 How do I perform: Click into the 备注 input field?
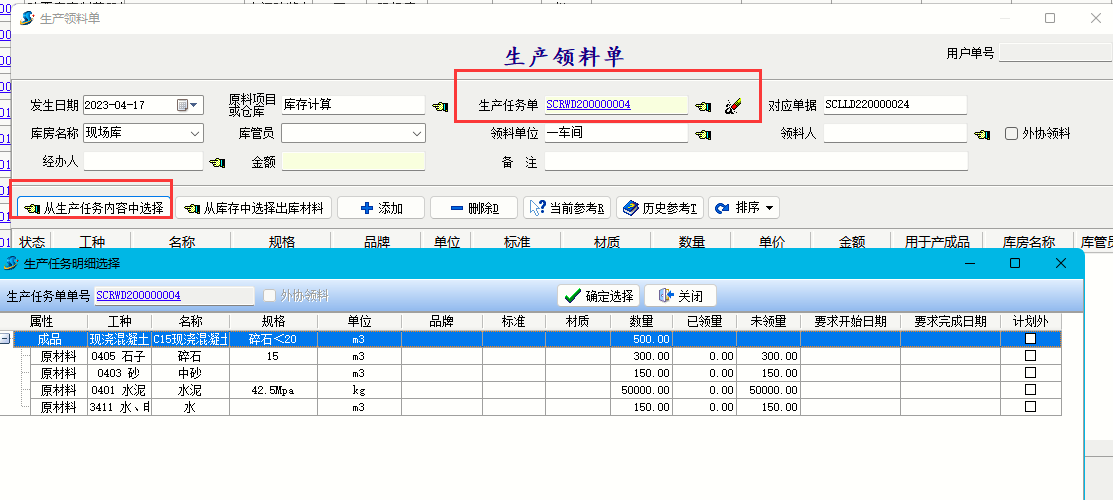pyautogui.click(x=755, y=162)
